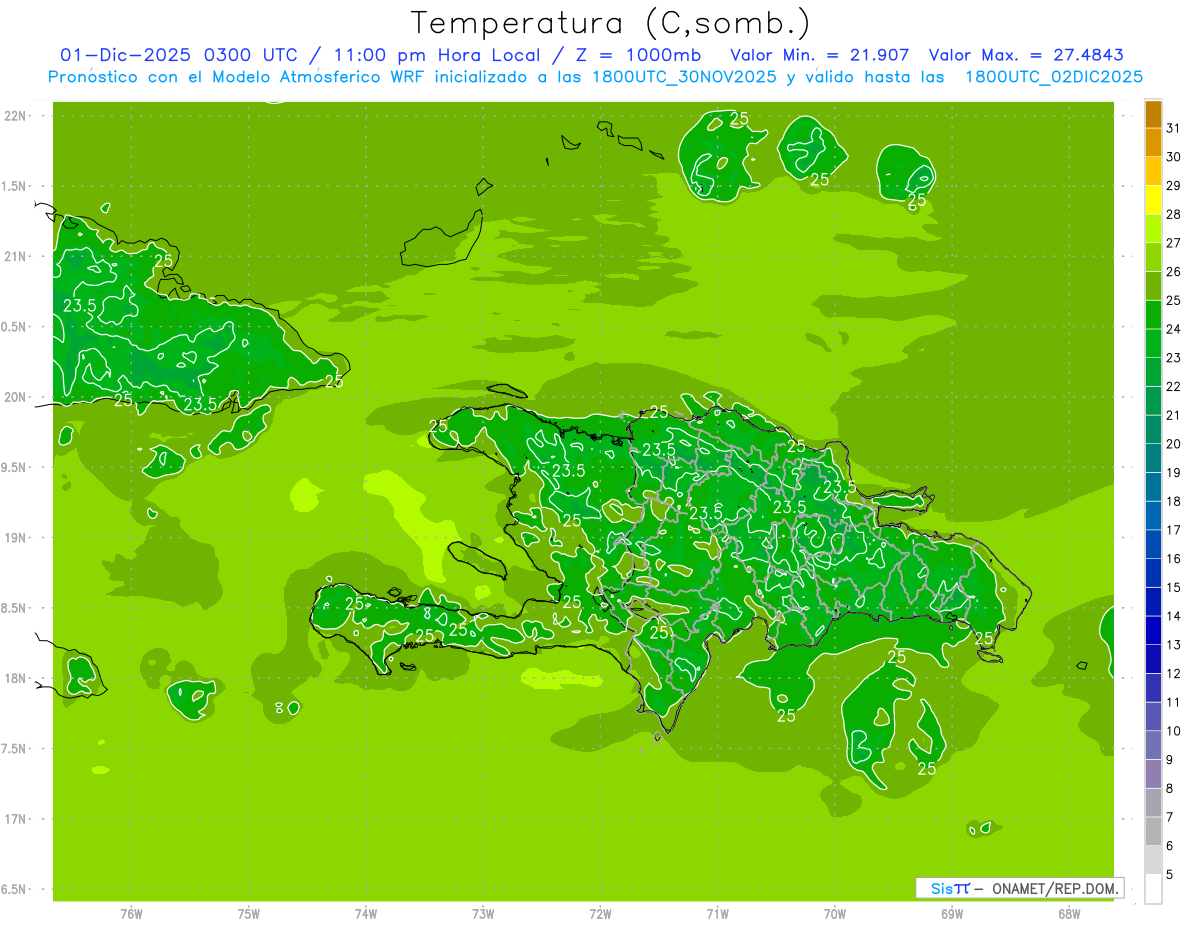The height and width of the screenshot is (927, 1200).
Task: Pick yellow legend color between 28 and 29
Action: point(1153,200)
